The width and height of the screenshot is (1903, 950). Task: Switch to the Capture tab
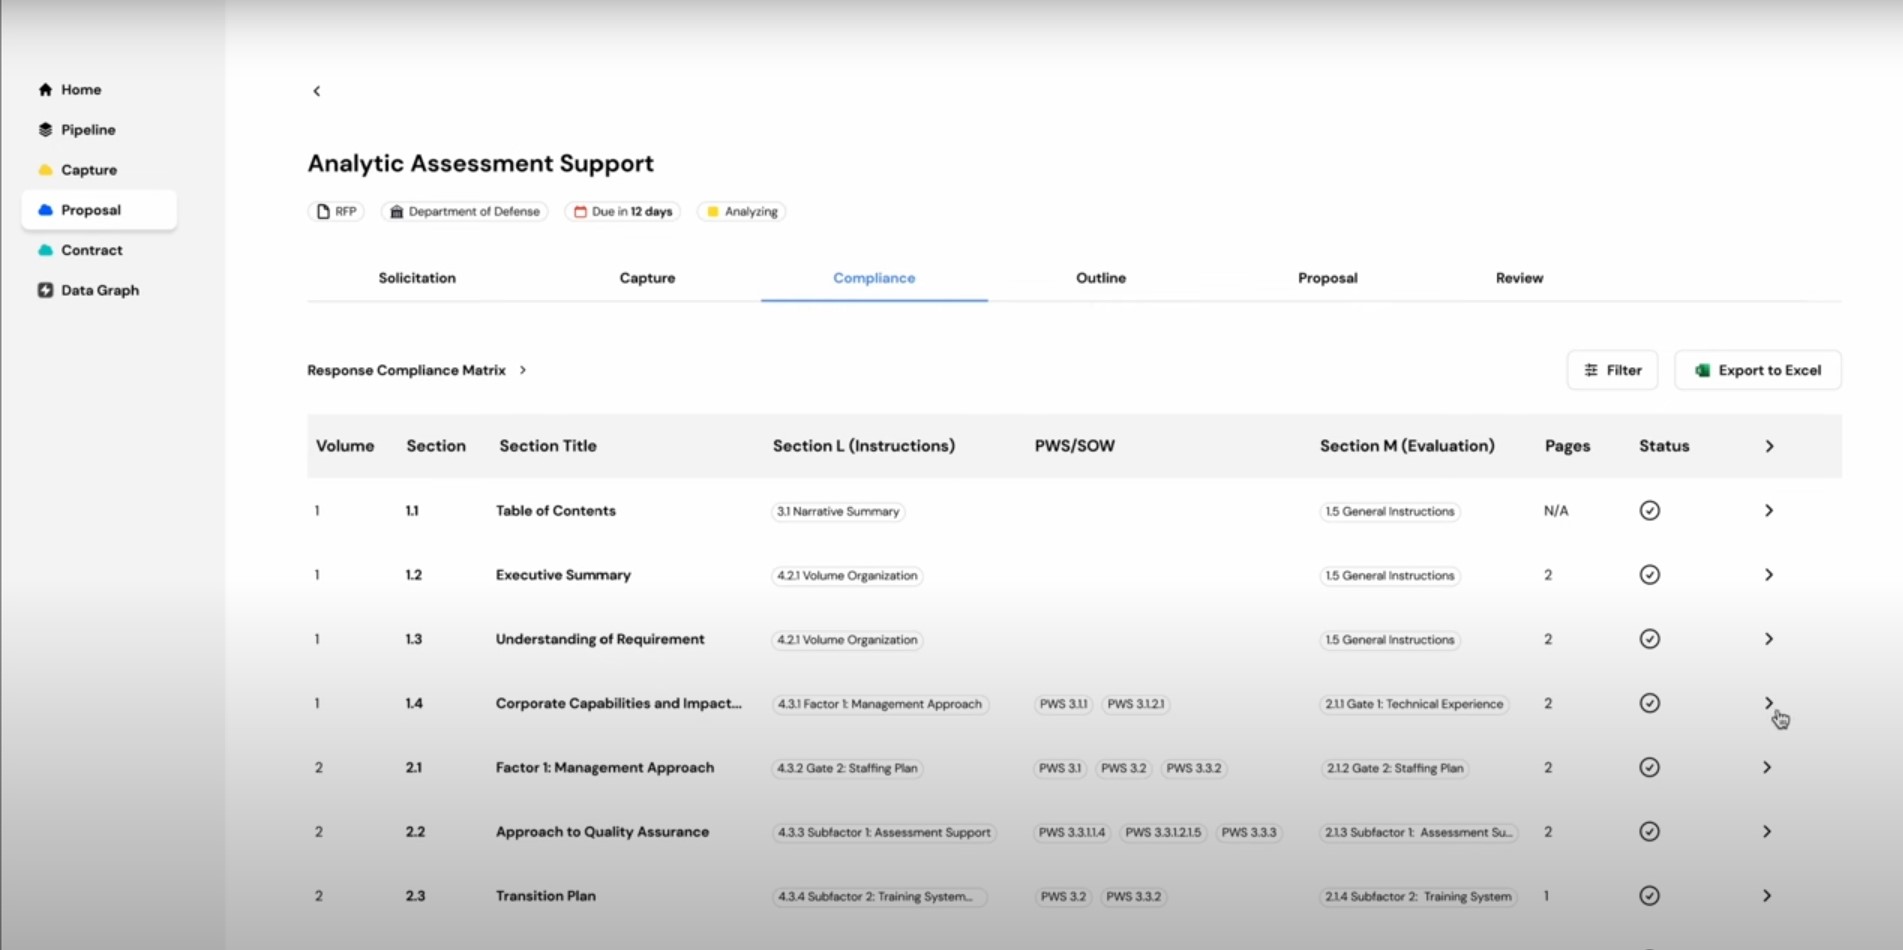pyautogui.click(x=647, y=278)
